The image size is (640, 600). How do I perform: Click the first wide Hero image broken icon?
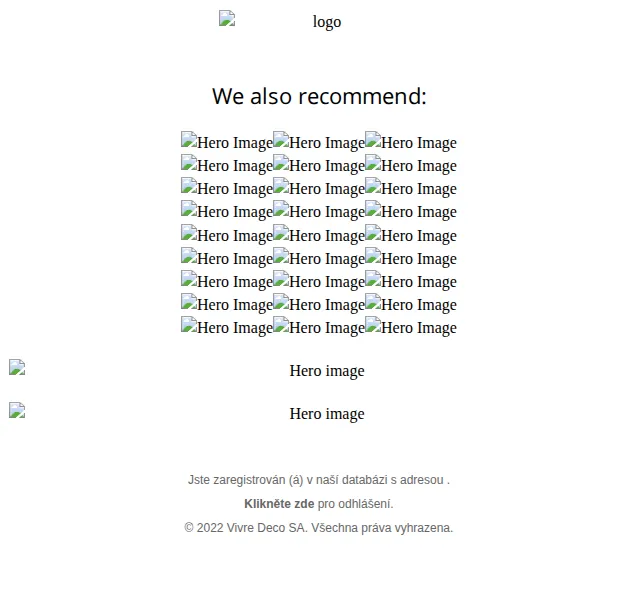click(17, 367)
